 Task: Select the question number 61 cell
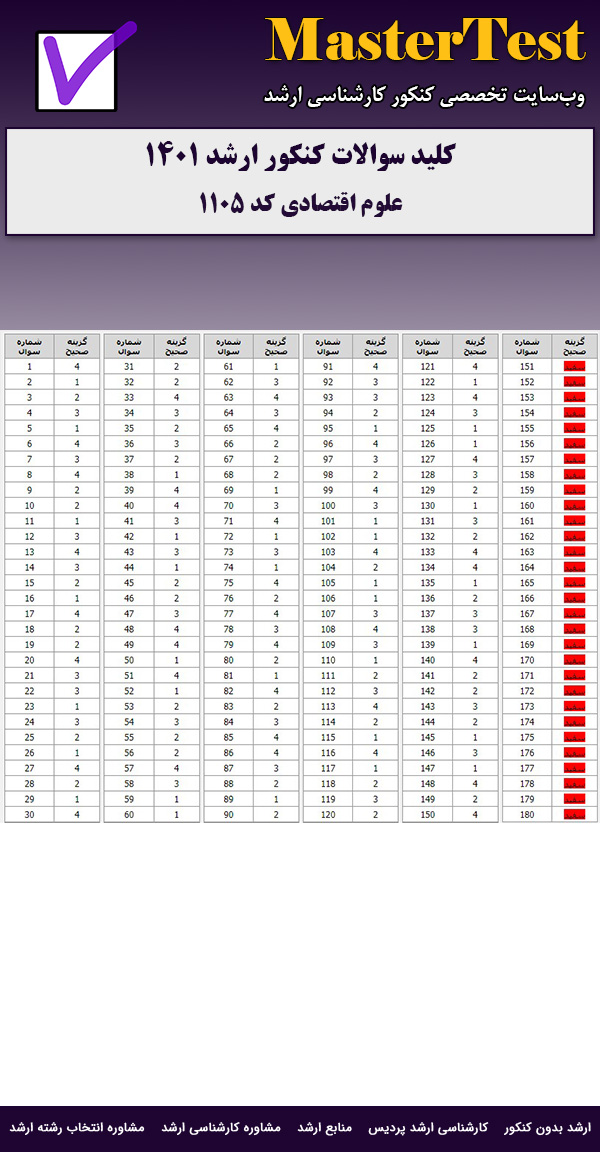pos(229,367)
